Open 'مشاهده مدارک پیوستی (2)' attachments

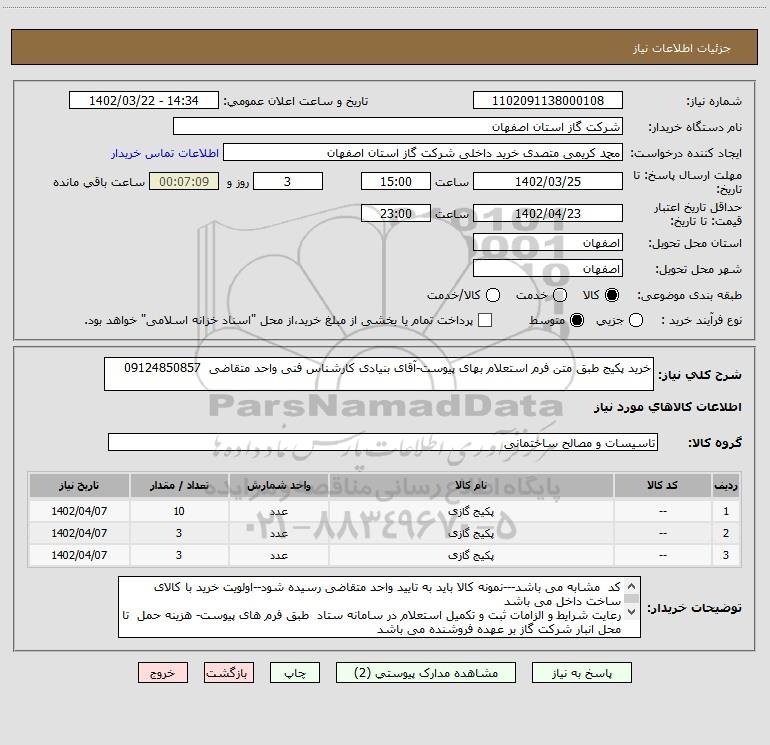tap(426, 672)
